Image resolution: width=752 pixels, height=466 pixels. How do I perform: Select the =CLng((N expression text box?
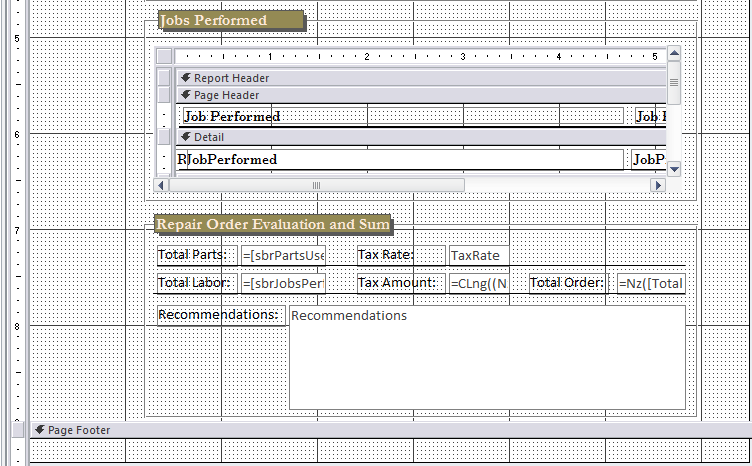coord(479,283)
